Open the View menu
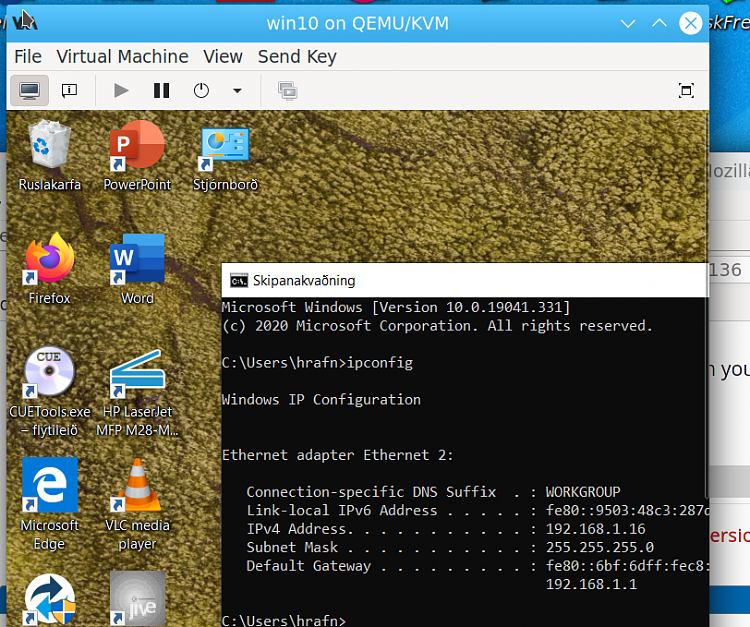750x627 pixels. pyautogui.click(x=223, y=57)
